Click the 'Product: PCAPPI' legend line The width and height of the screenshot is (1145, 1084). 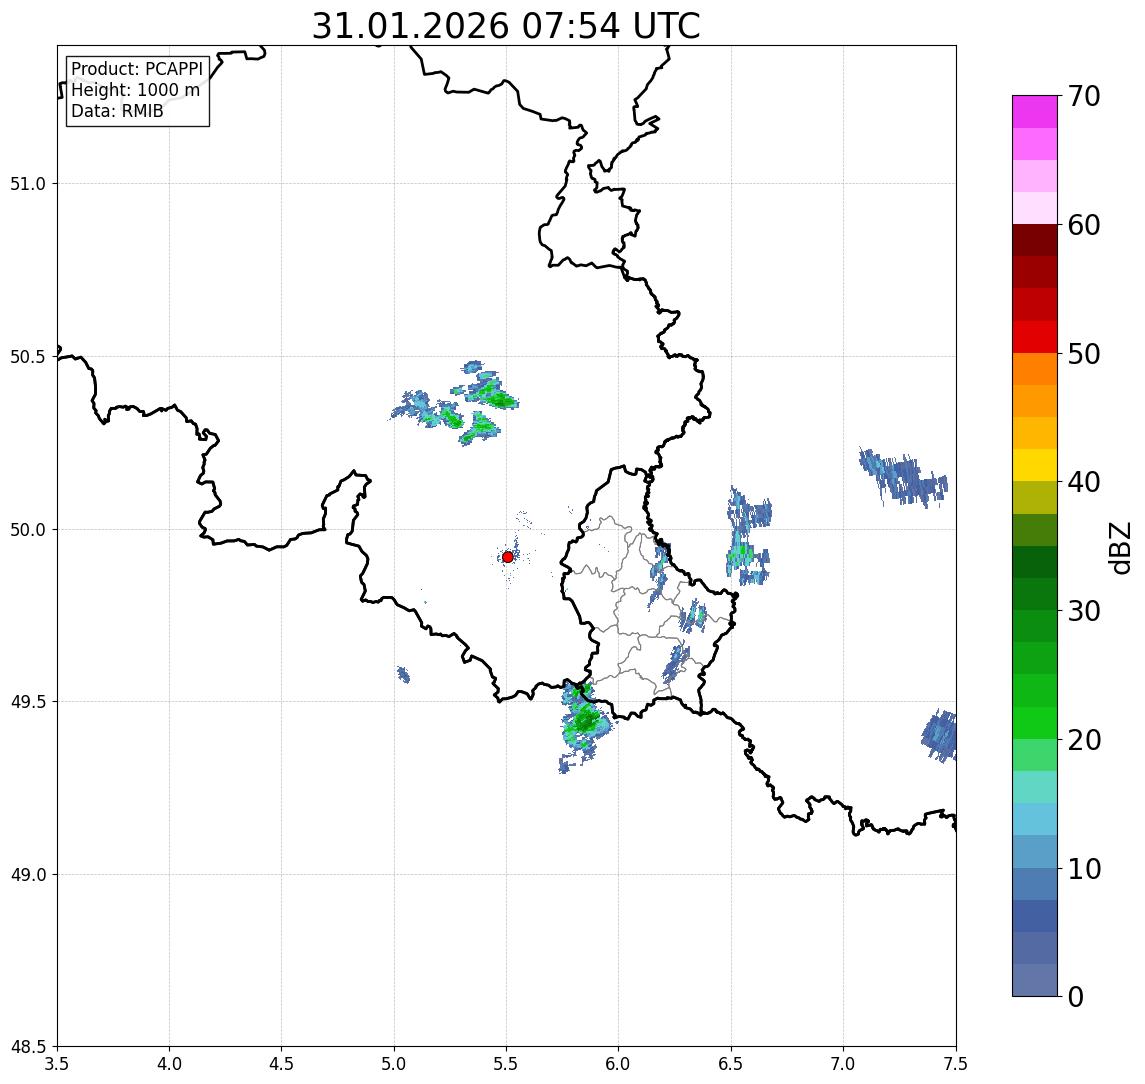137,69
